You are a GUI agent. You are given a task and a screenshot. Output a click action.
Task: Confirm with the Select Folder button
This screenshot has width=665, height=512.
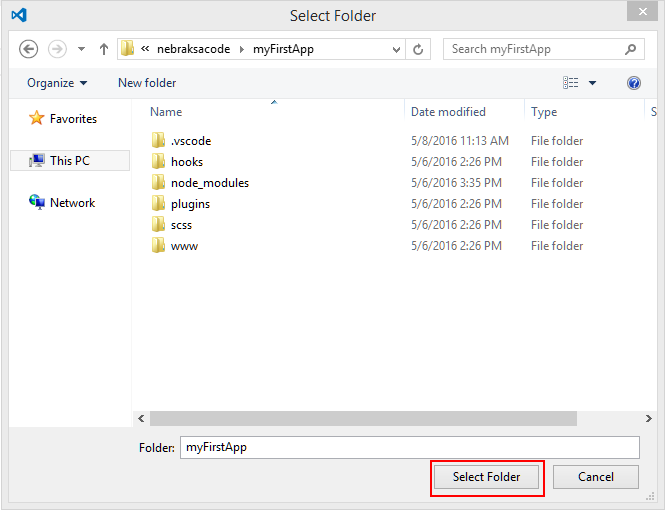(x=486, y=477)
